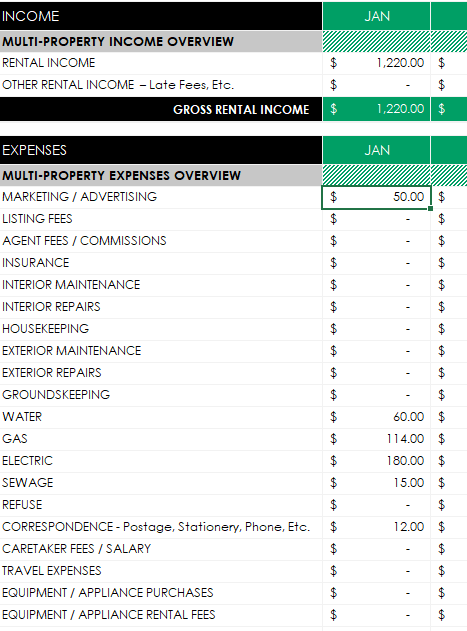This screenshot has width=467, height=631.
Task: Click the Correspondence January 12.00 cell
Action: click(376, 527)
